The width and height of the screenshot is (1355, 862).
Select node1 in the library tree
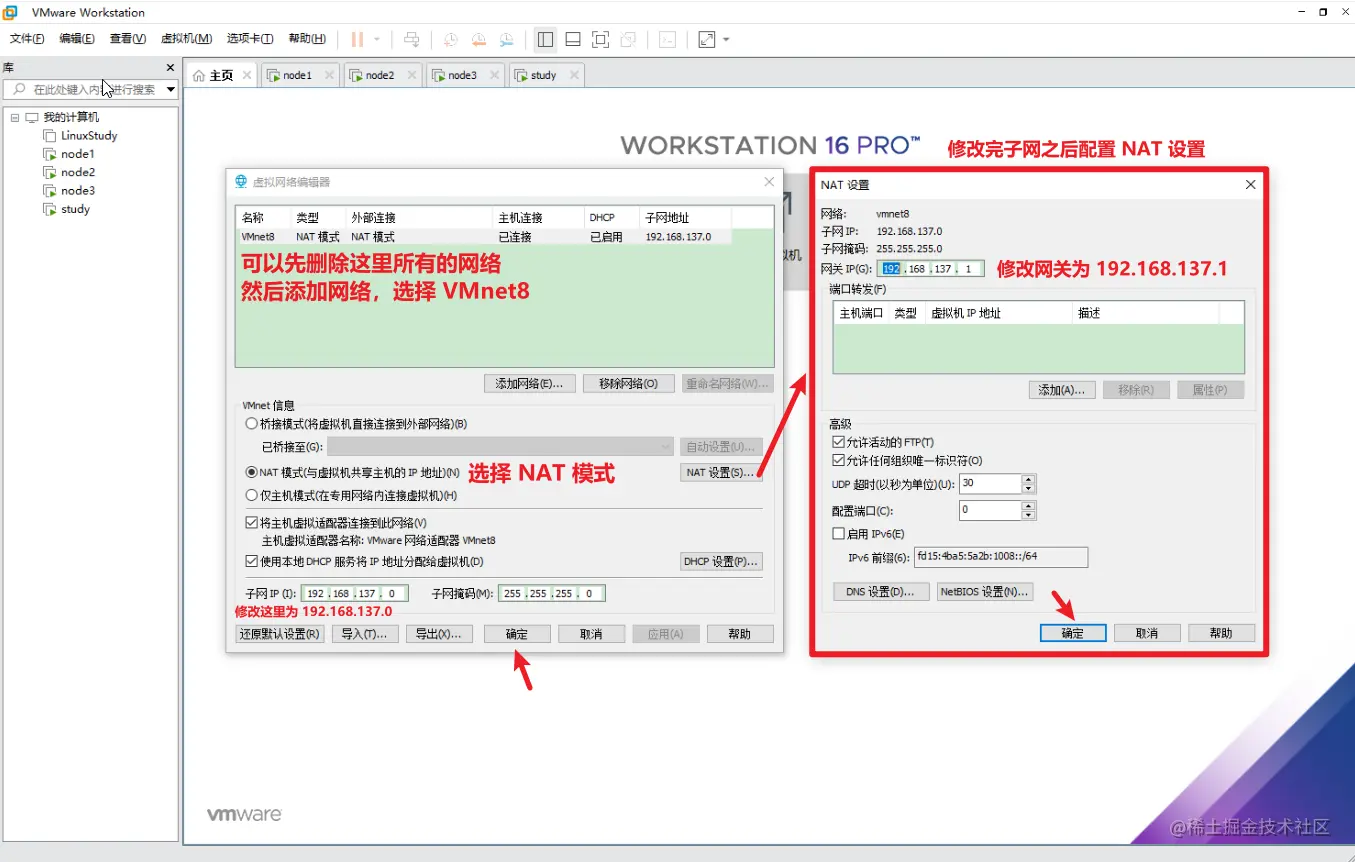pos(77,154)
